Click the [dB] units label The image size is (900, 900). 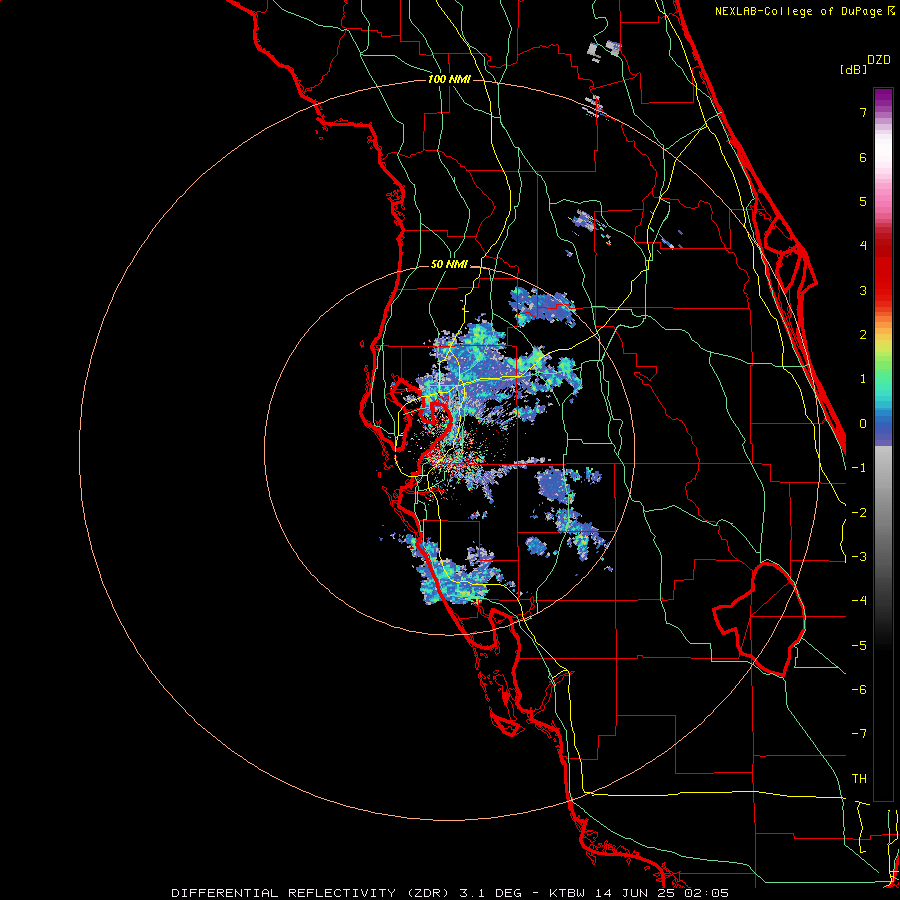pyautogui.click(x=853, y=69)
